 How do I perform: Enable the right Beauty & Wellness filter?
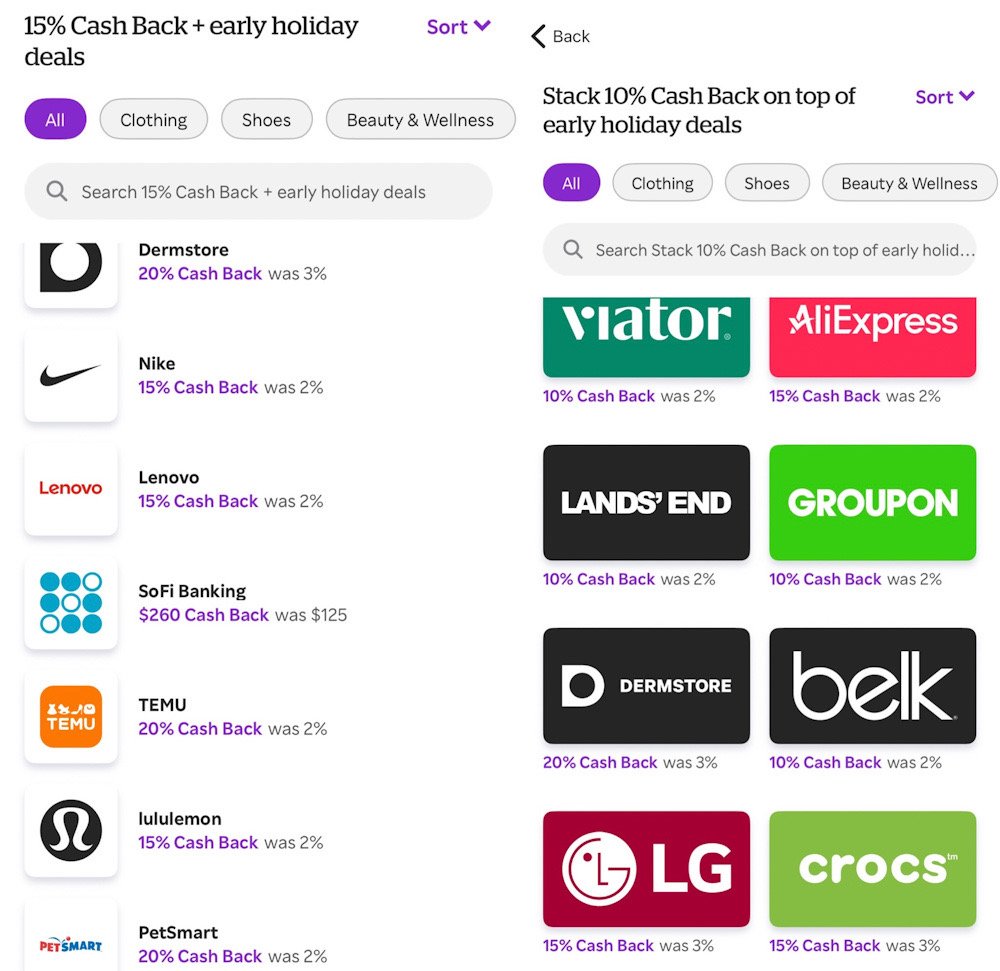[909, 183]
